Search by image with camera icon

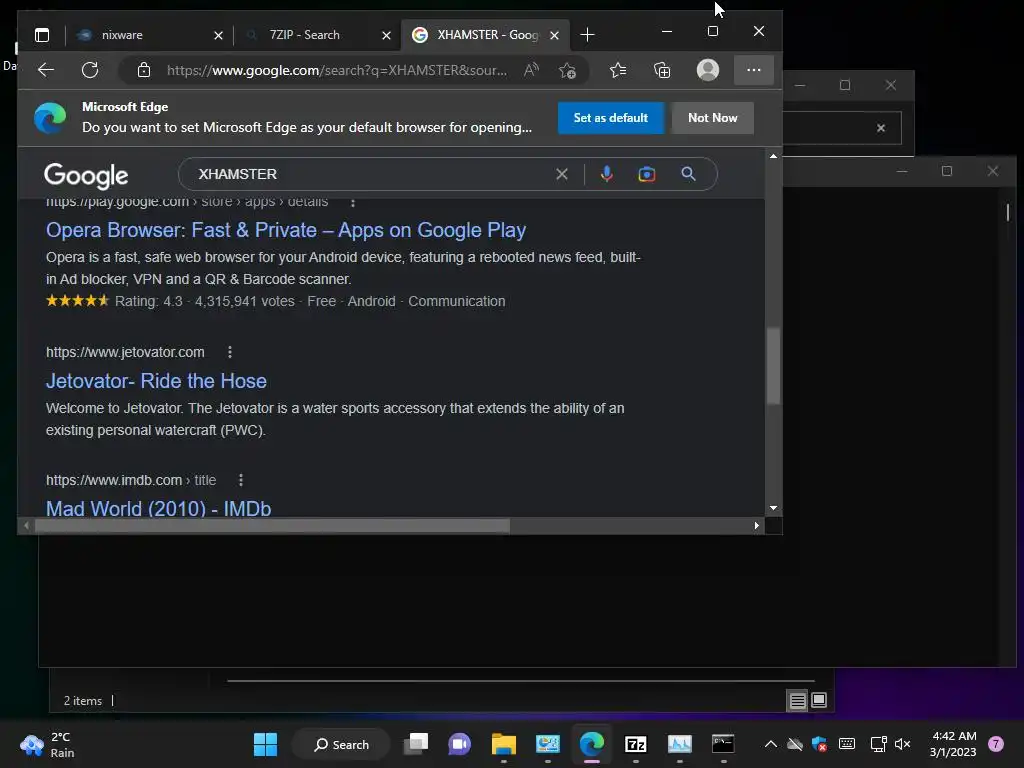[x=647, y=174]
